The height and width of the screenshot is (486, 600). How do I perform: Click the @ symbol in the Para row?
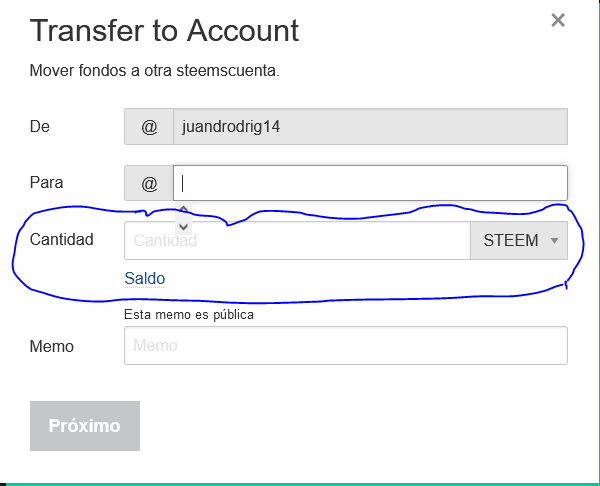(x=149, y=183)
